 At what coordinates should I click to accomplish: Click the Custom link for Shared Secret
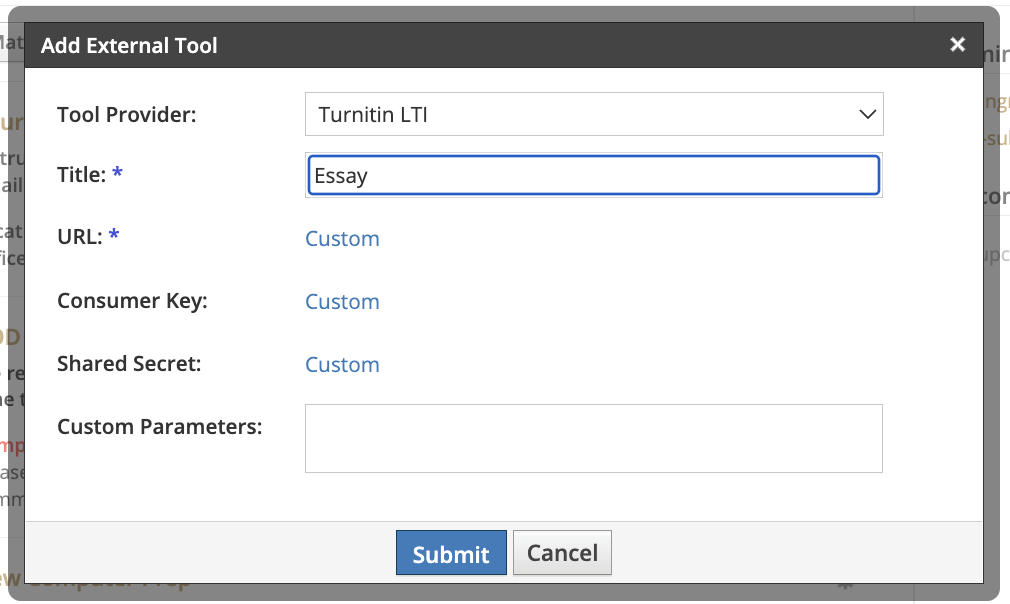(342, 364)
